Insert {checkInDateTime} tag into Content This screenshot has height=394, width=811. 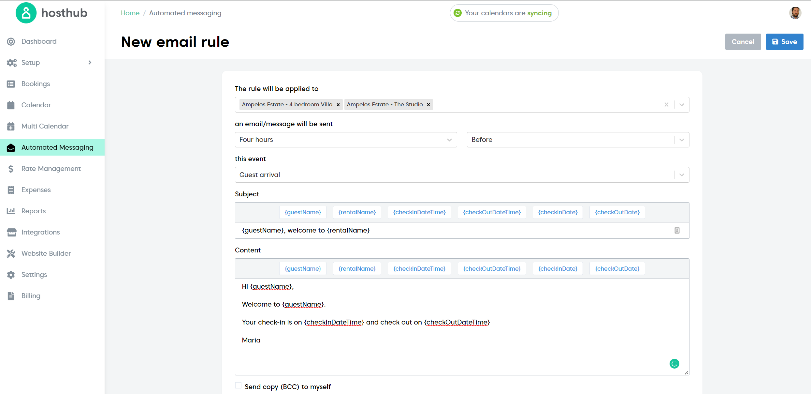(x=419, y=268)
